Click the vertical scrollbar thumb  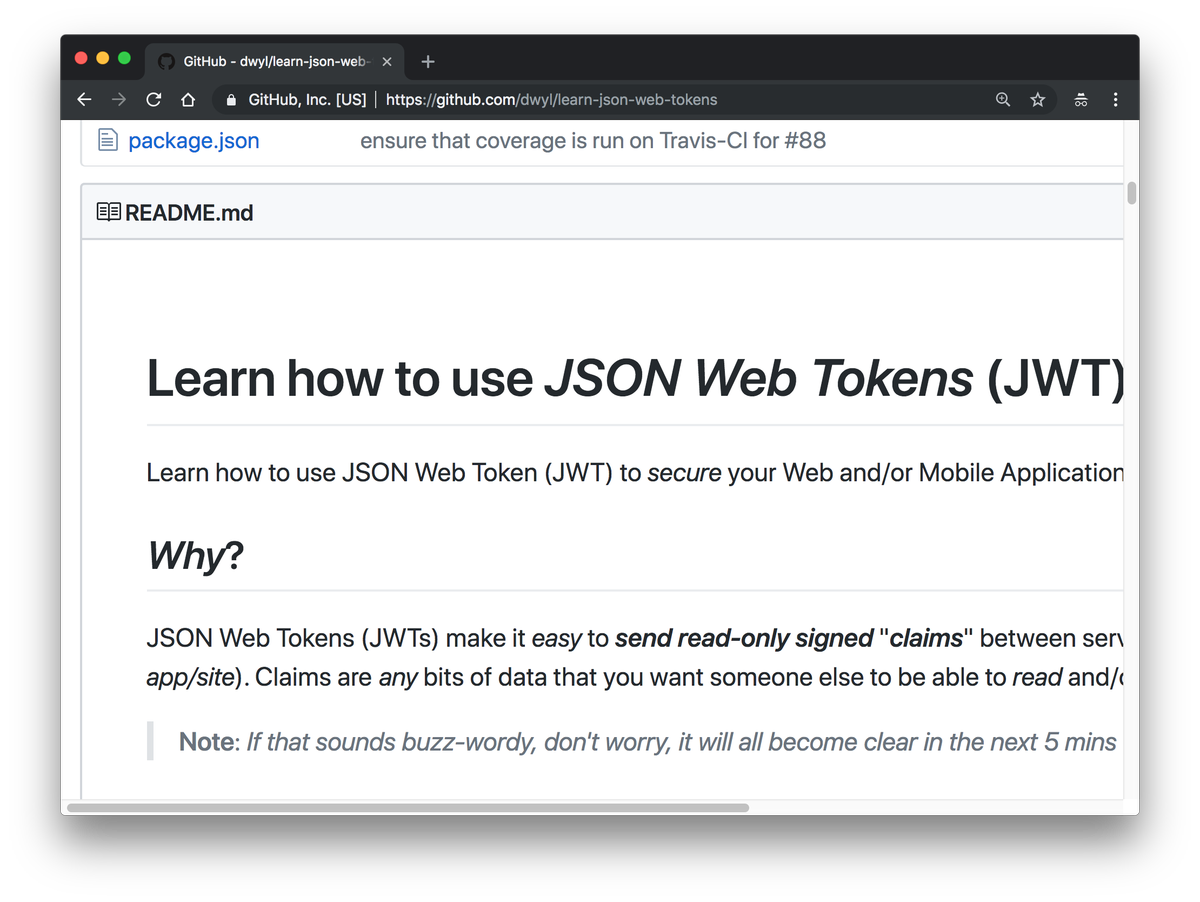1132,193
